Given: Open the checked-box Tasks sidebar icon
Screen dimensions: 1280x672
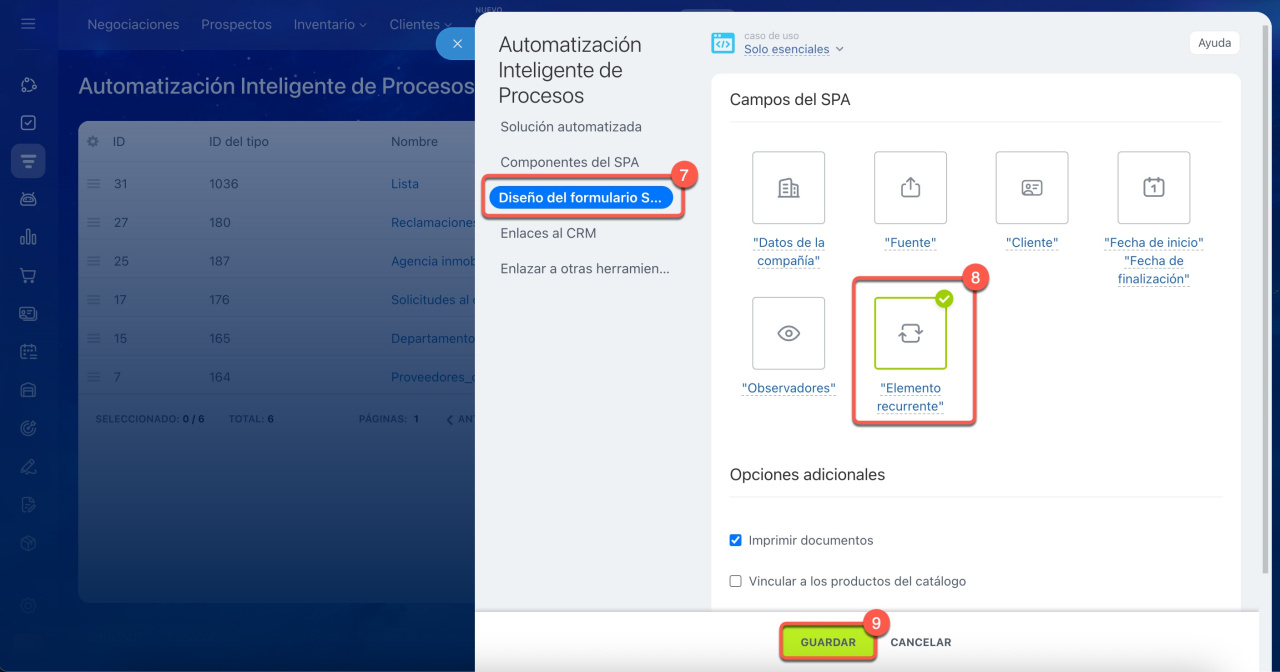Looking at the screenshot, I should coord(28,123).
